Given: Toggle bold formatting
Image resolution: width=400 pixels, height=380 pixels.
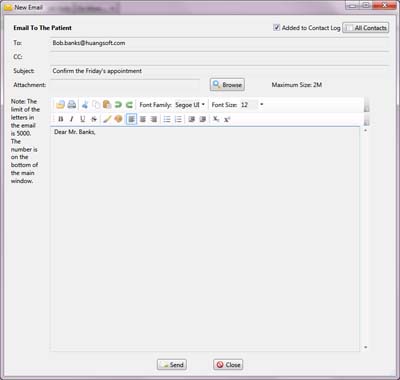Looking at the screenshot, I should (x=61, y=119).
